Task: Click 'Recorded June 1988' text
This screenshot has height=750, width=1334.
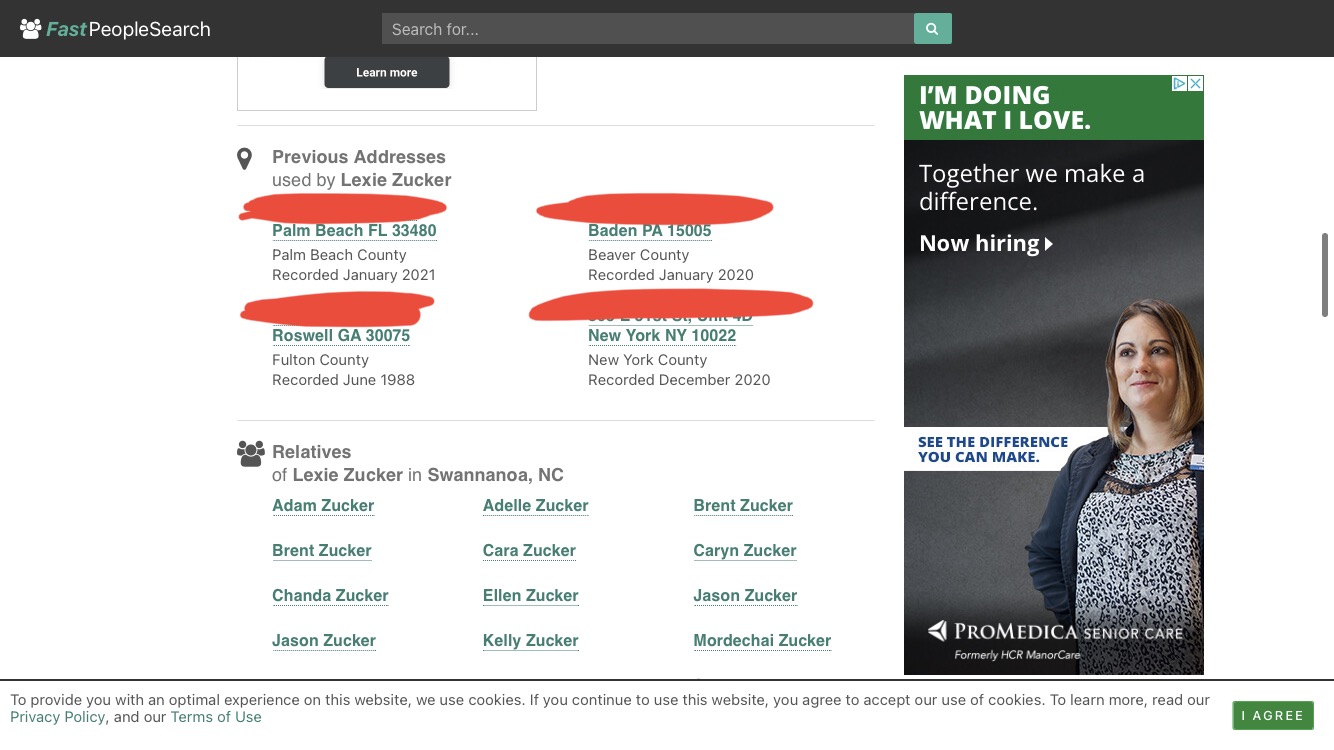Action: 343,380
